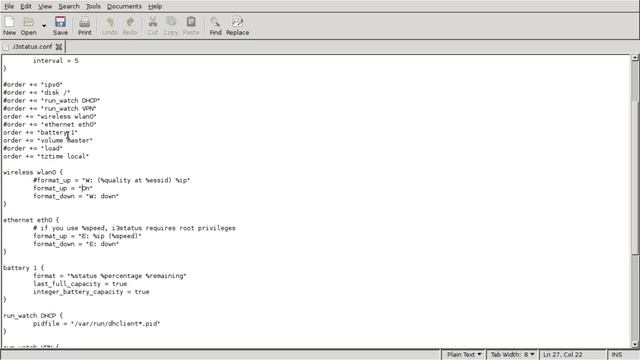
Task: Click the INS insert mode indicator
Action: (617, 354)
